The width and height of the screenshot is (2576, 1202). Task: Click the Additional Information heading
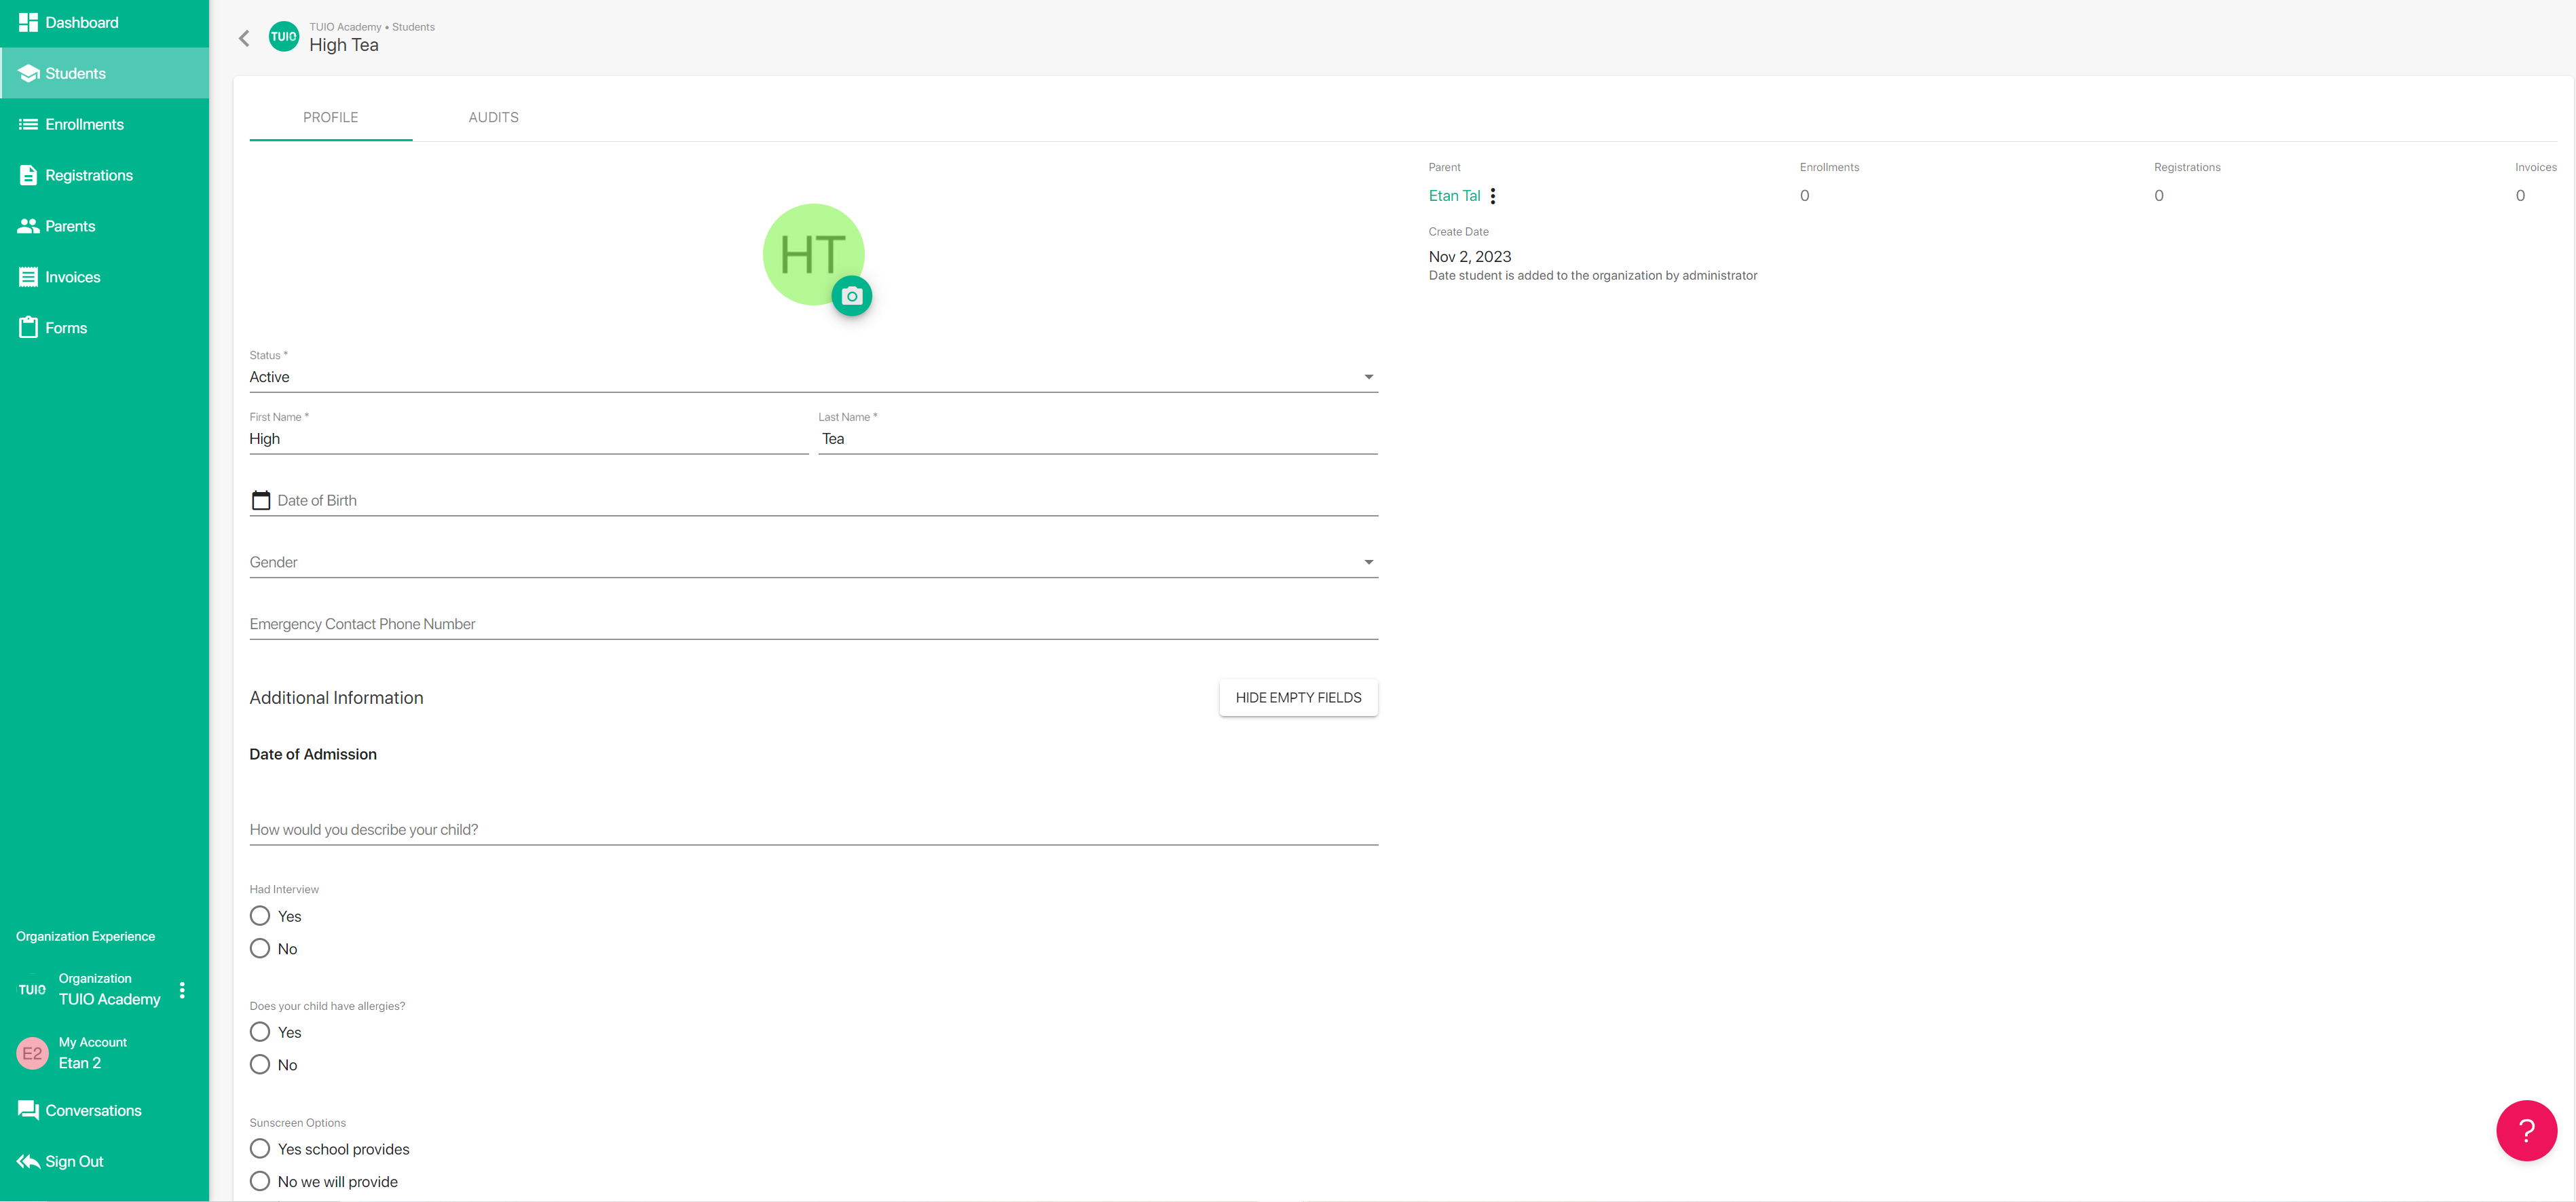pyautogui.click(x=336, y=698)
